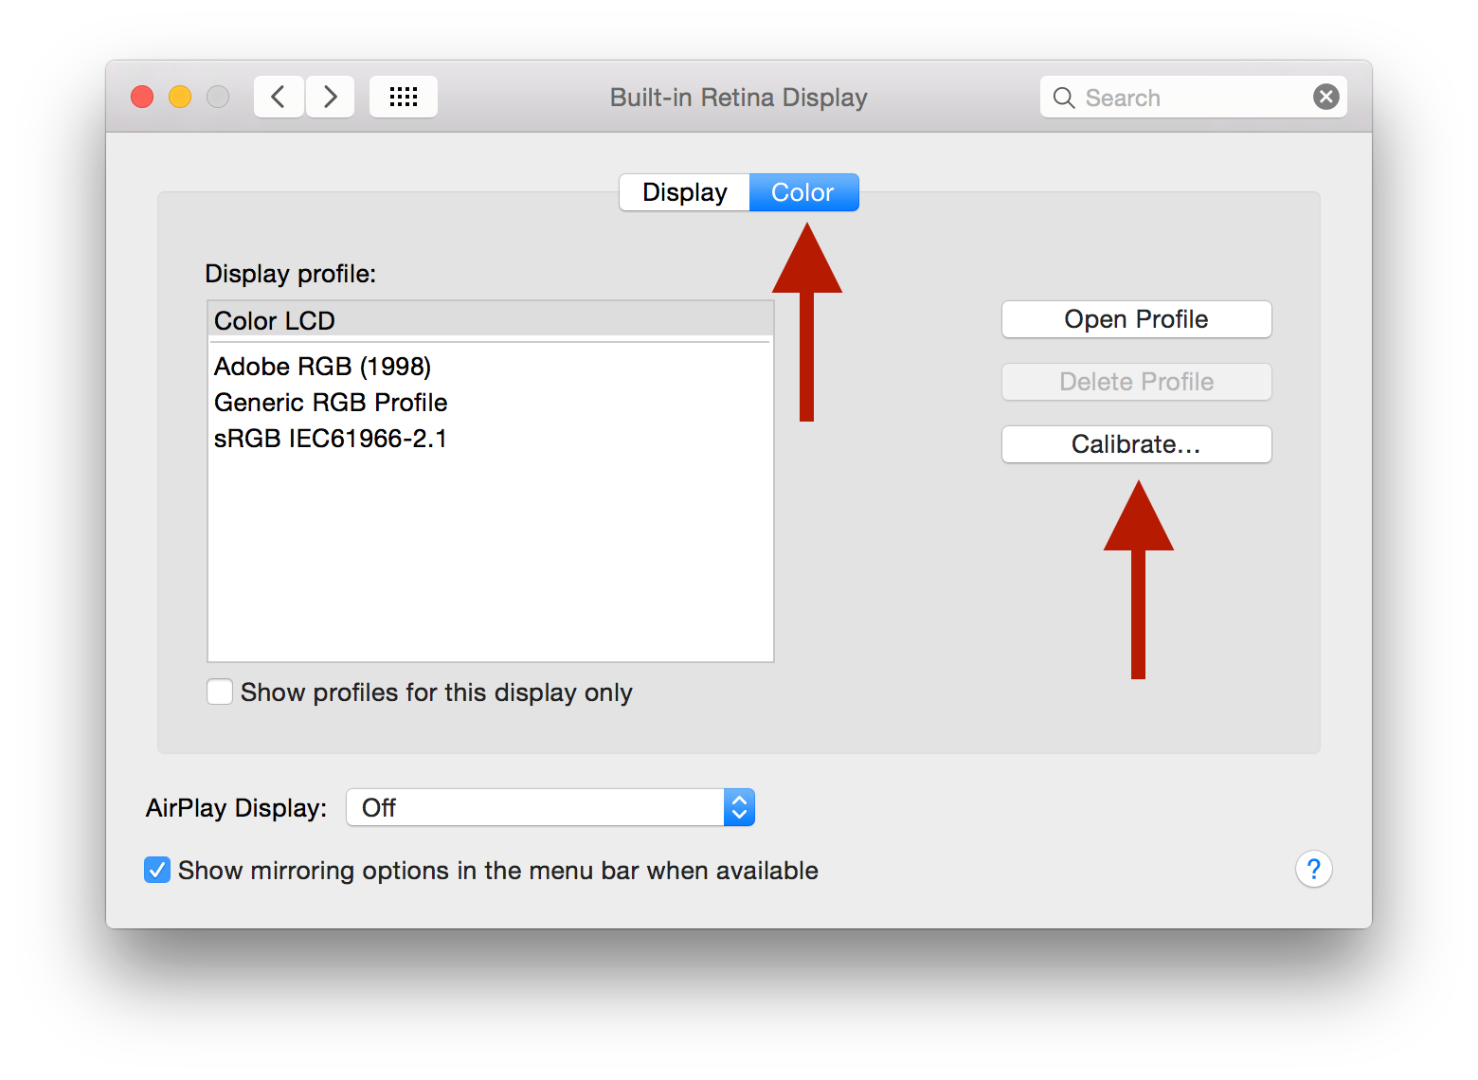Click the green zoom icon

(x=218, y=96)
